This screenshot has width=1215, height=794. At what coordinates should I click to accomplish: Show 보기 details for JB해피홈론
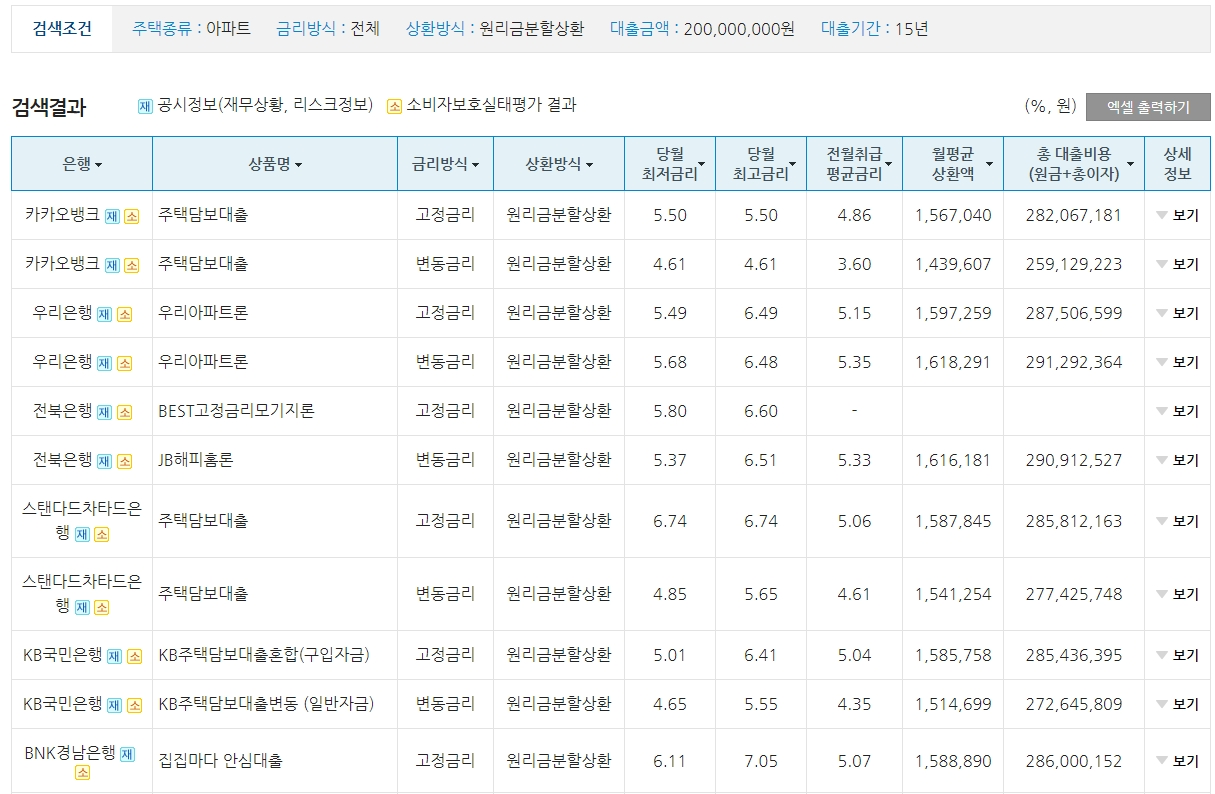pos(1177,461)
